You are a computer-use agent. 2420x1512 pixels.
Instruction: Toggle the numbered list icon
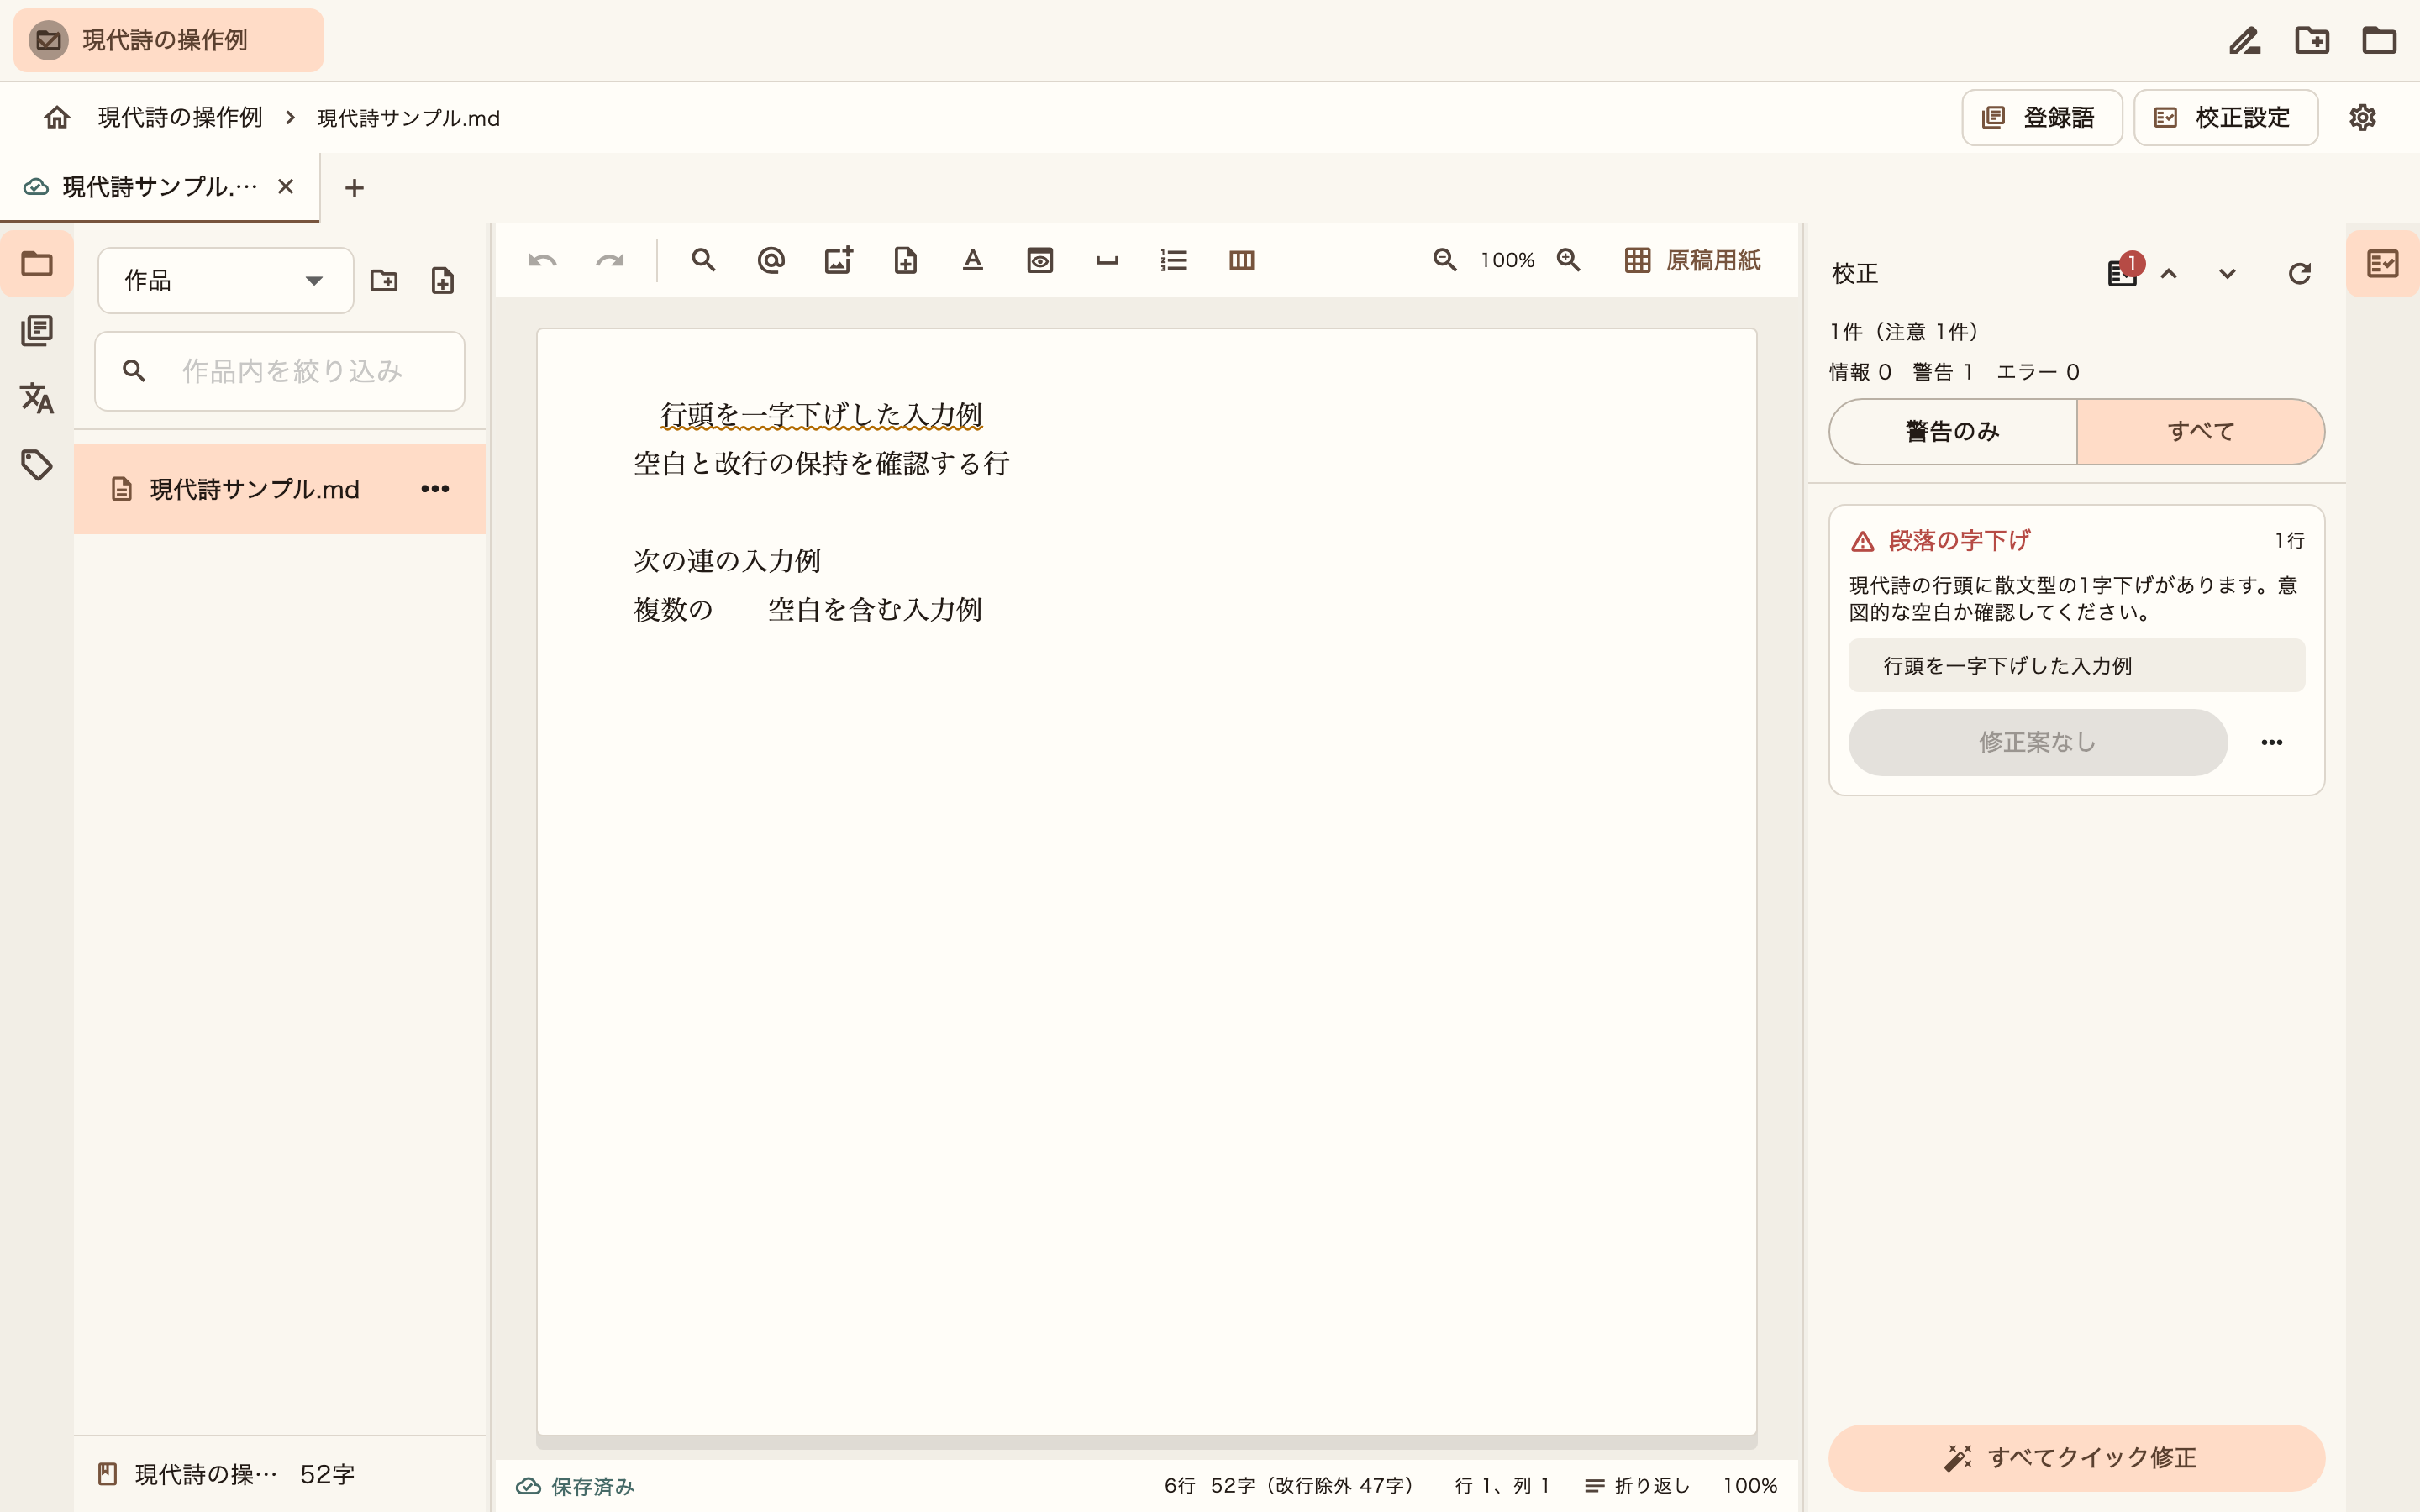pyautogui.click(x=1174, y=260)
